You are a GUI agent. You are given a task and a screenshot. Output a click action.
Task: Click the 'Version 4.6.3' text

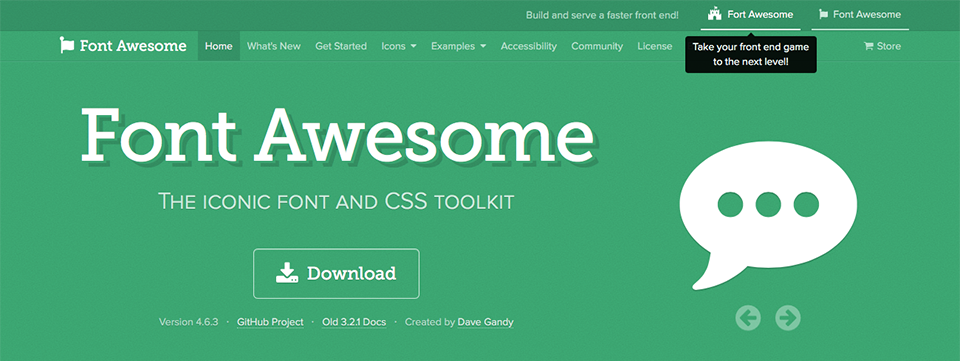point(189,322)
